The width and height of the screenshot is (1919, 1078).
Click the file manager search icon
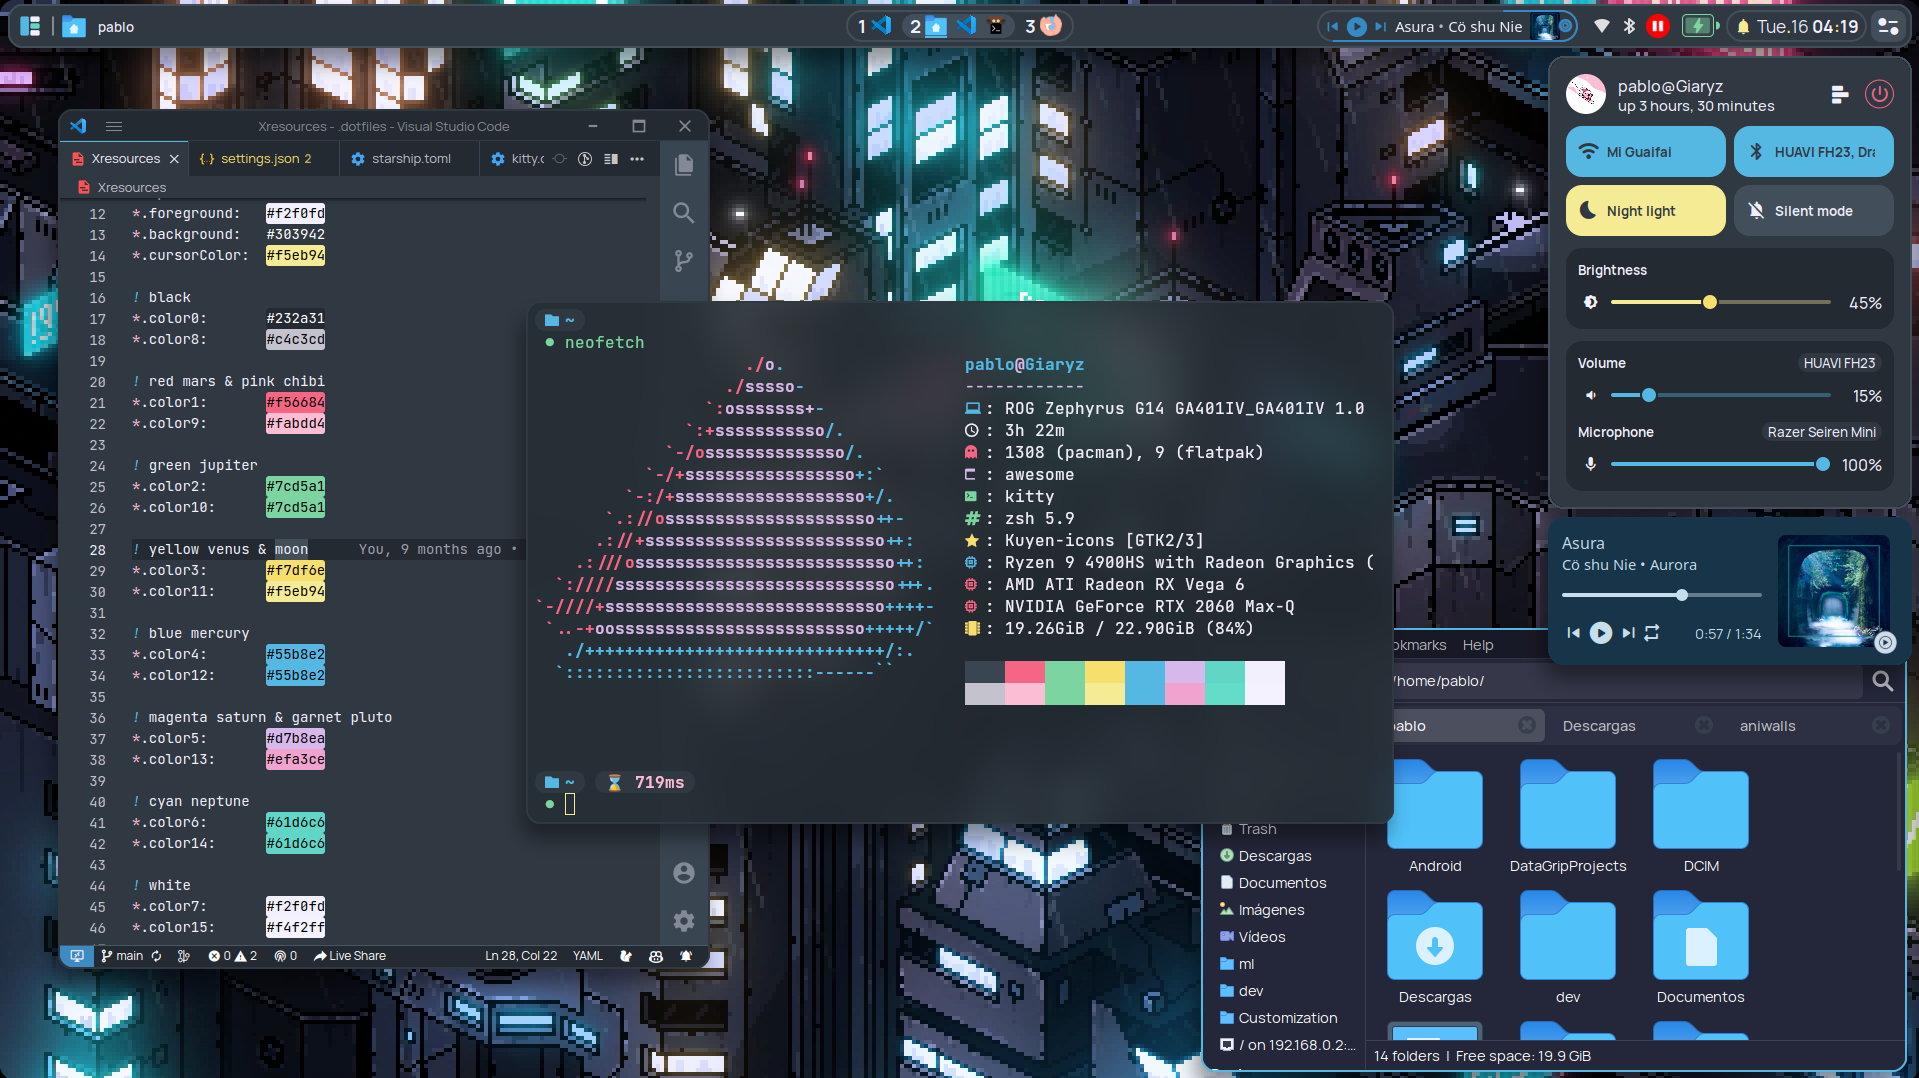(1882, 681)
